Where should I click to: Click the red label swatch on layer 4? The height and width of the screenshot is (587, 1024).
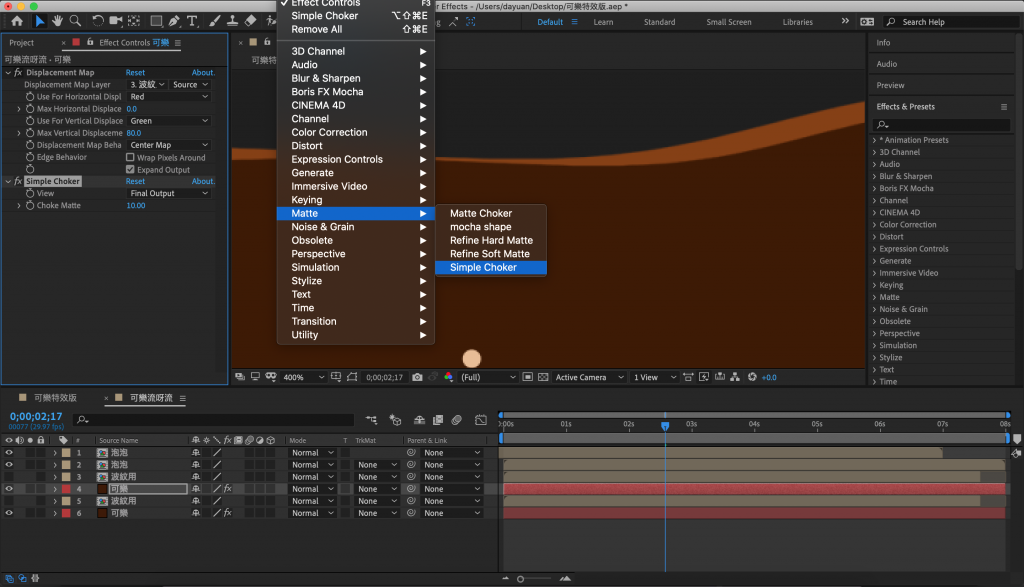tap(66, 488)
